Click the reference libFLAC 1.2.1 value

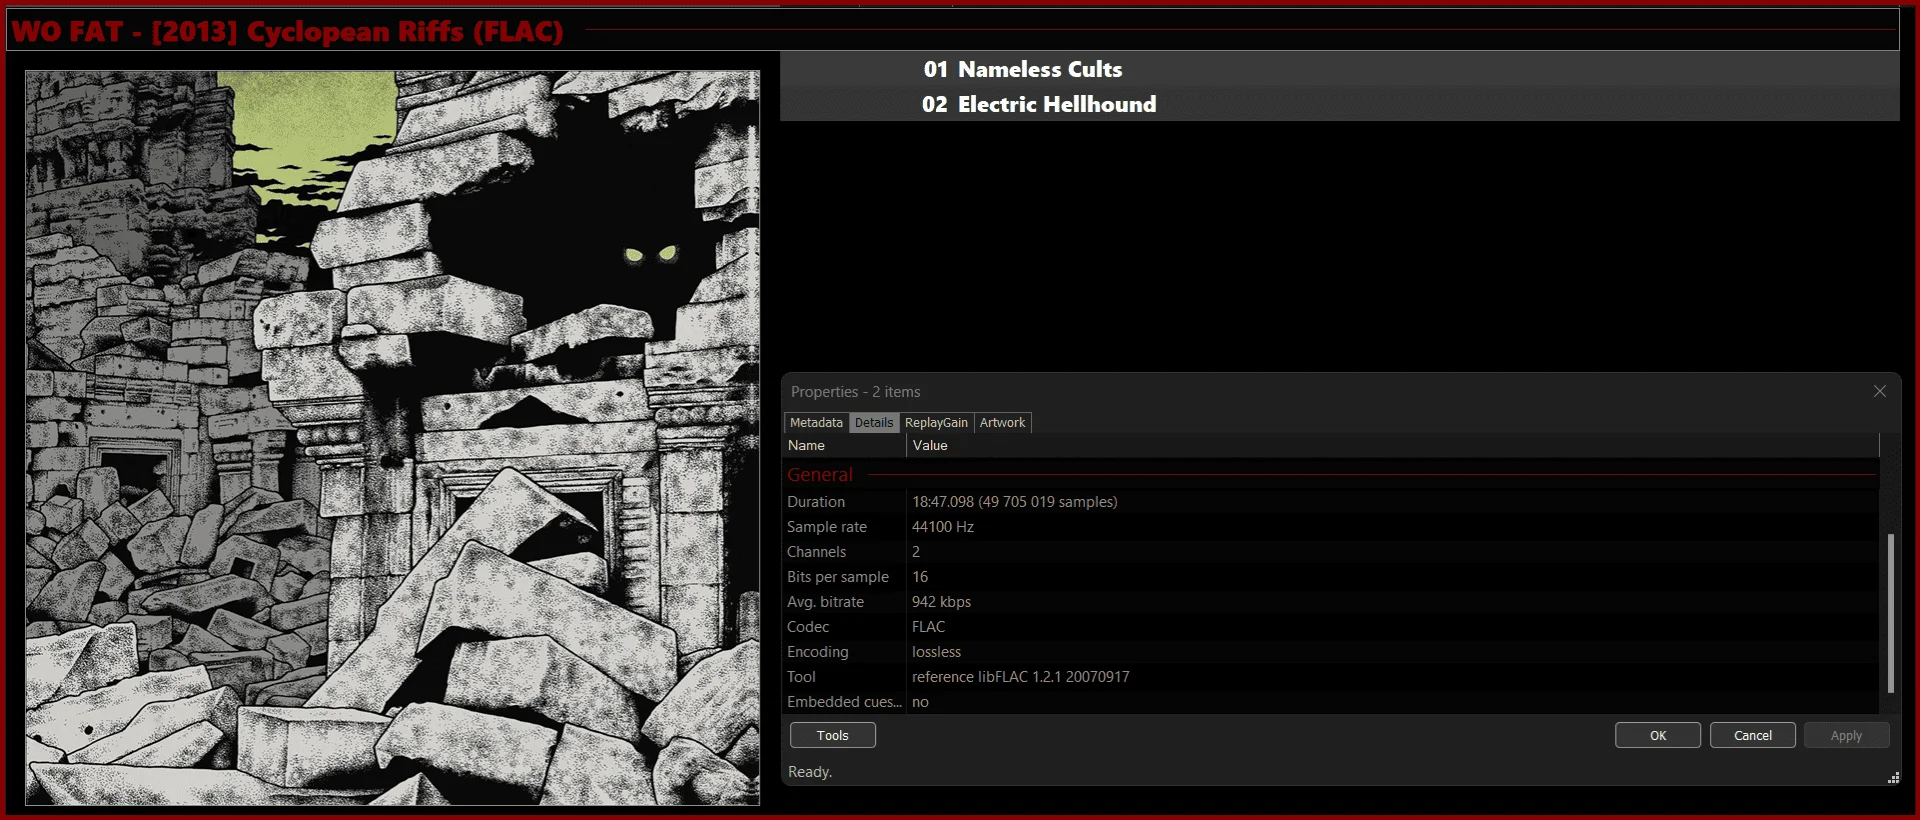[1020, 677]
